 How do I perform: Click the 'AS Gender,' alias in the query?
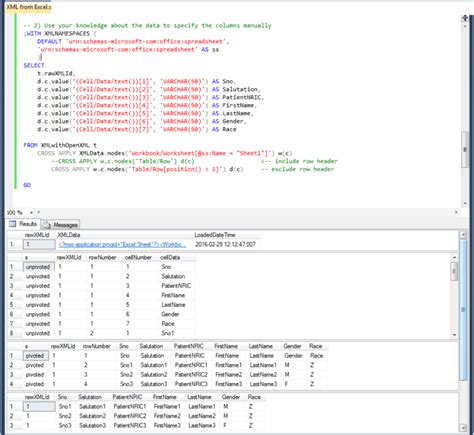[x=229, y=121]
